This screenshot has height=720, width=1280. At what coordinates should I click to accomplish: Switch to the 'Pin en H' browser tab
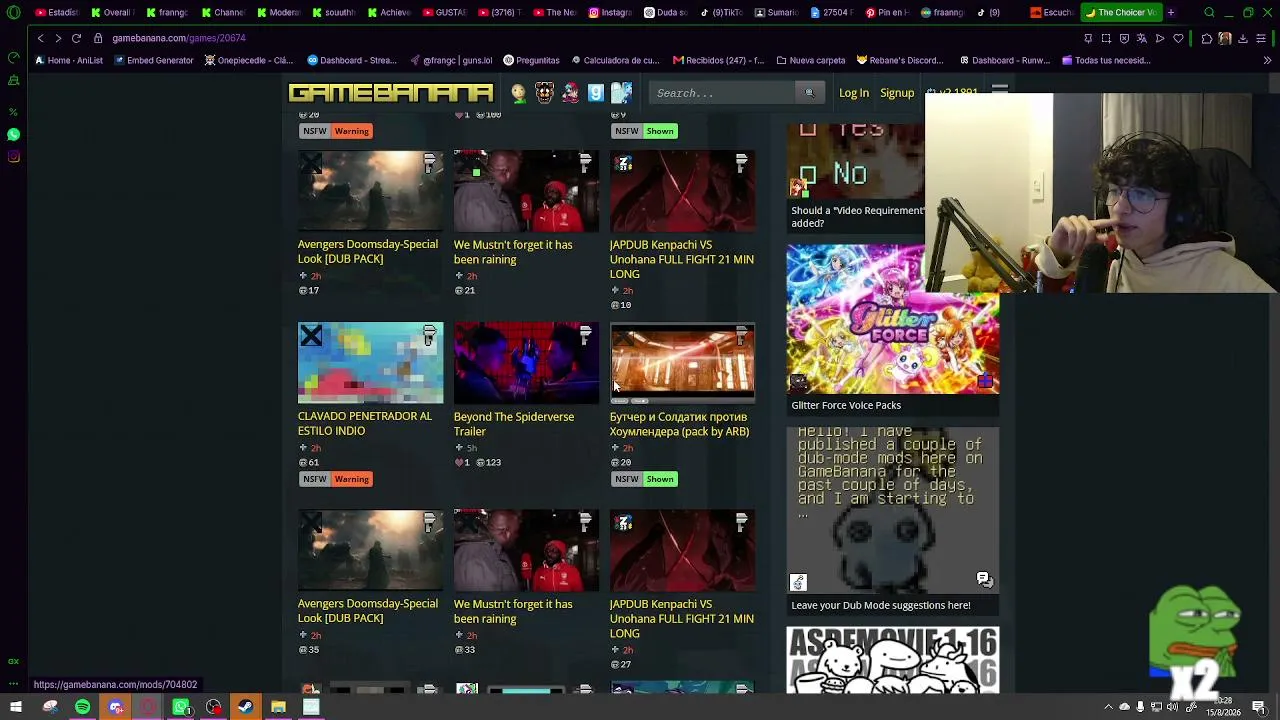coord(888,12)
